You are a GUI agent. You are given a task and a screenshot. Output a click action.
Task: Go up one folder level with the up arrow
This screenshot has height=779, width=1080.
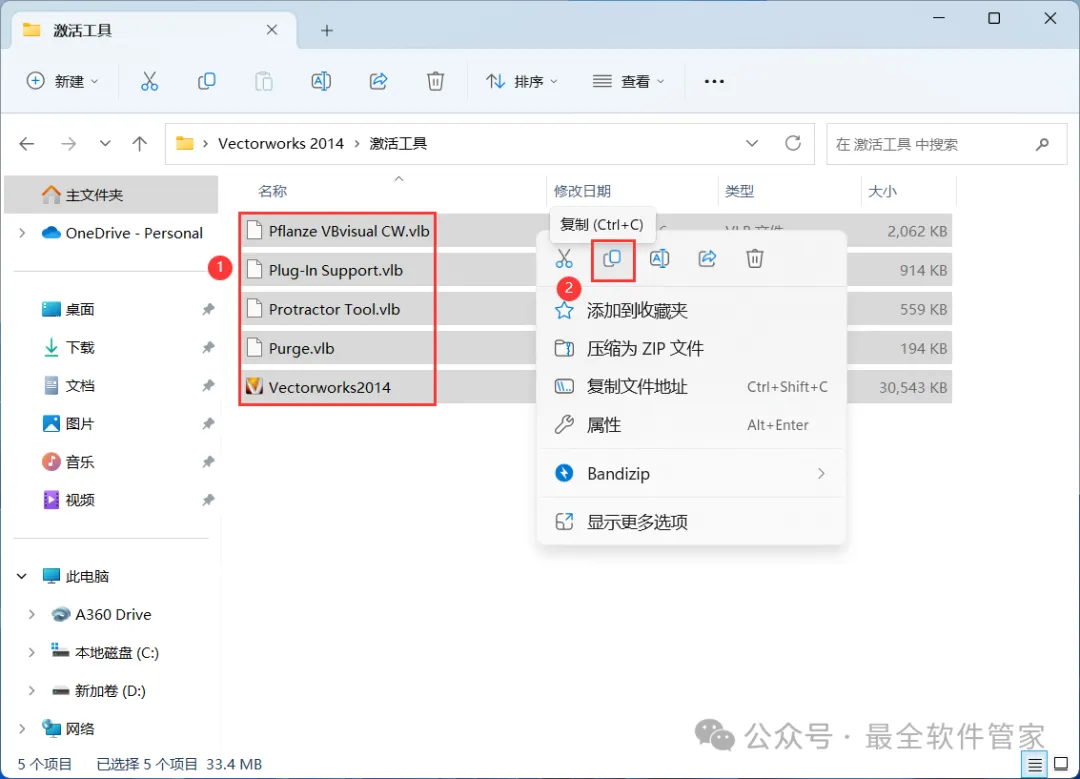point(140,143)
